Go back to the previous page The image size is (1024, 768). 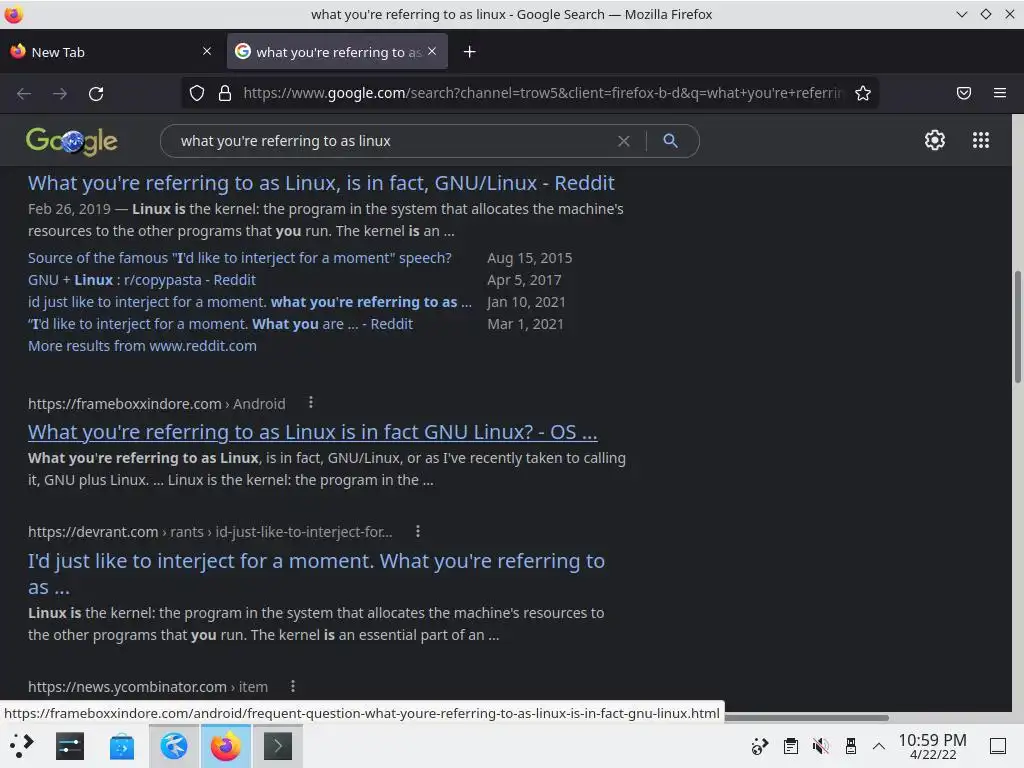tap(24, 93)
